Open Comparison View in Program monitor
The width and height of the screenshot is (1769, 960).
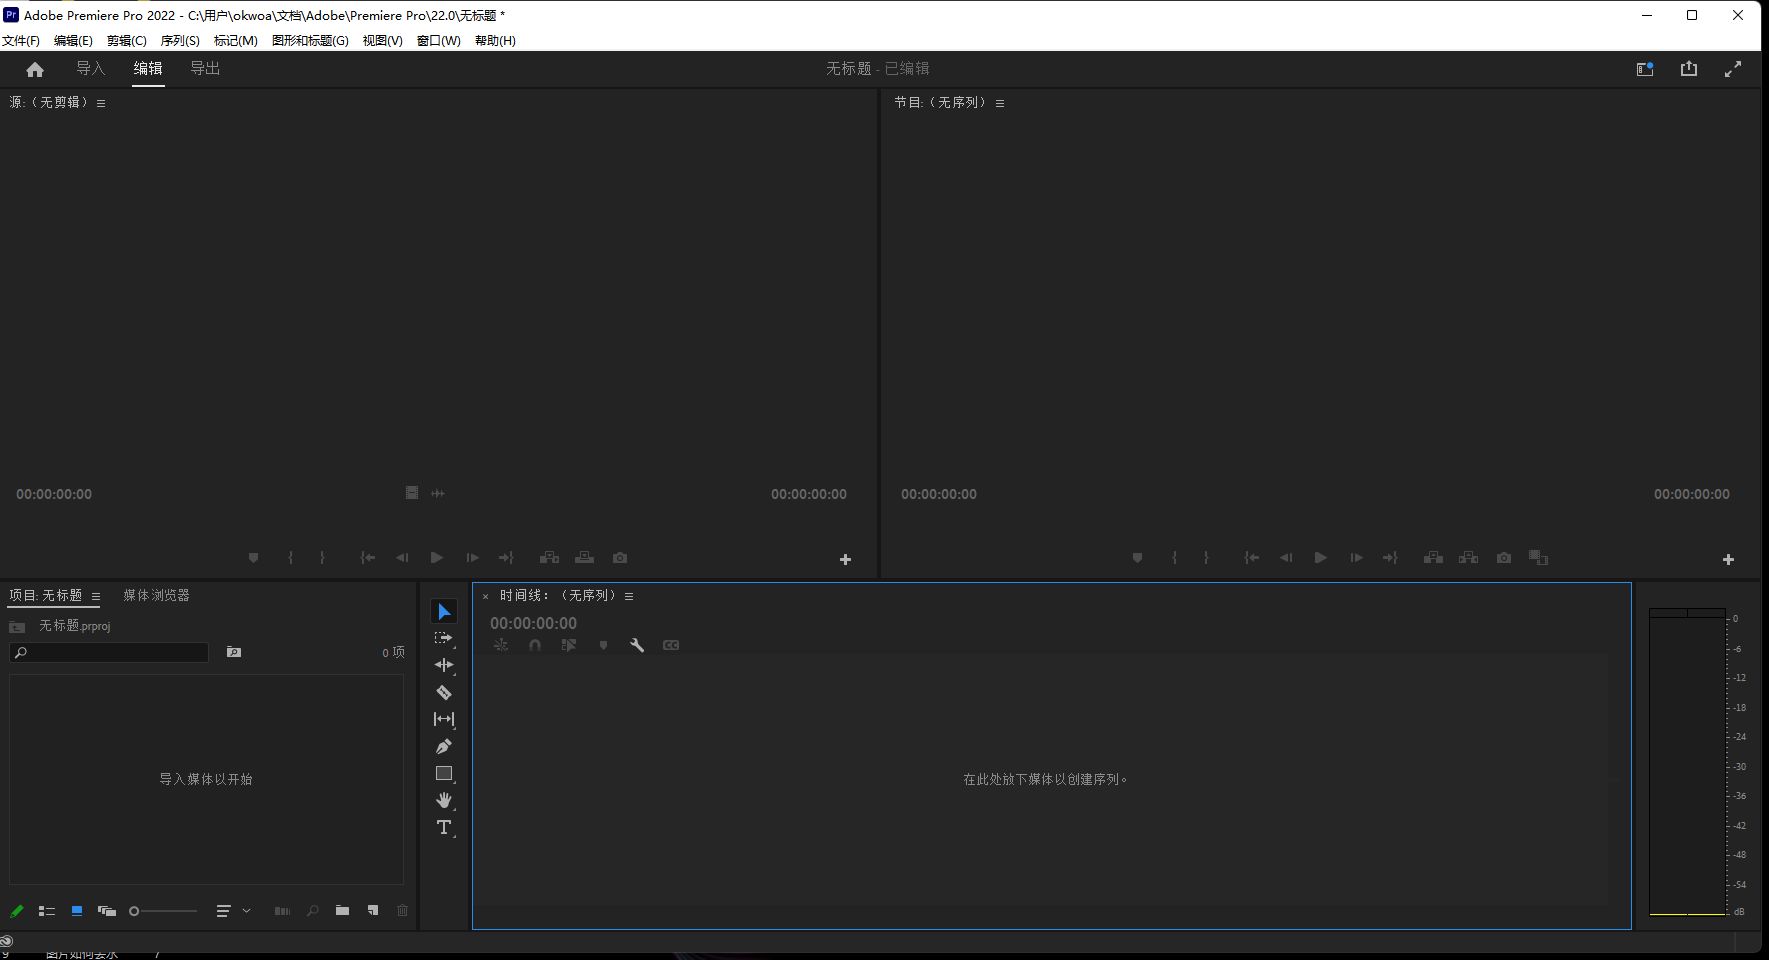tap(1539, 558)
